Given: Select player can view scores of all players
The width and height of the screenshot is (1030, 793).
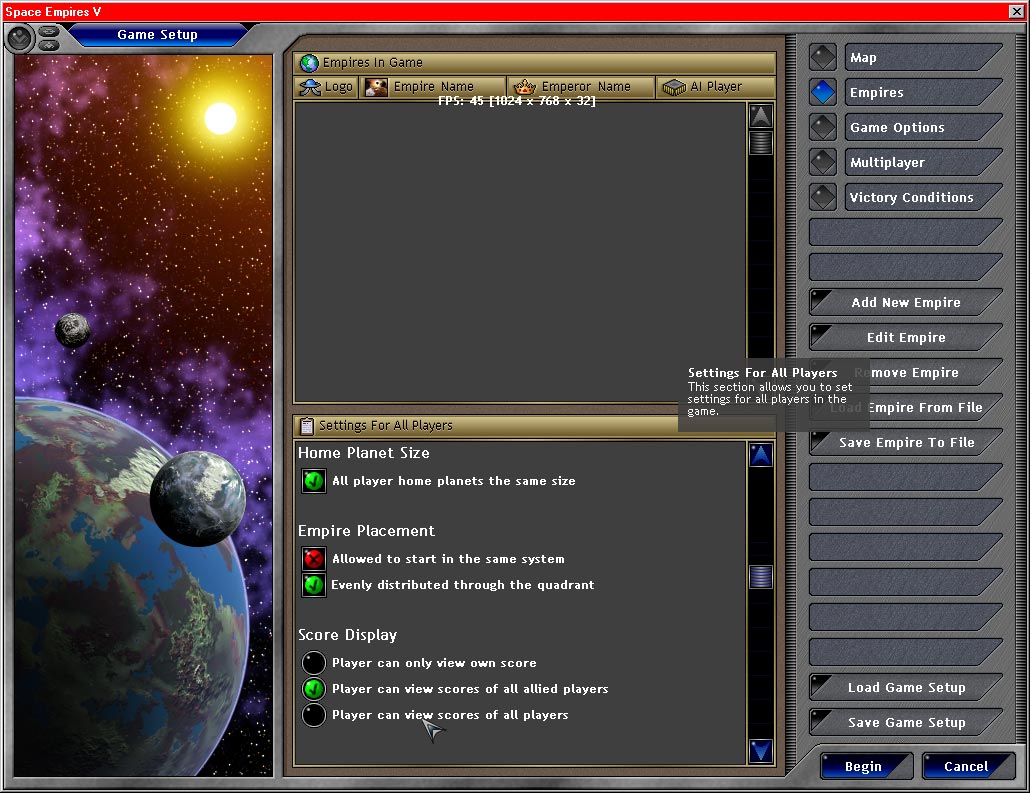Looking at the screenshot, I should 314,715.
